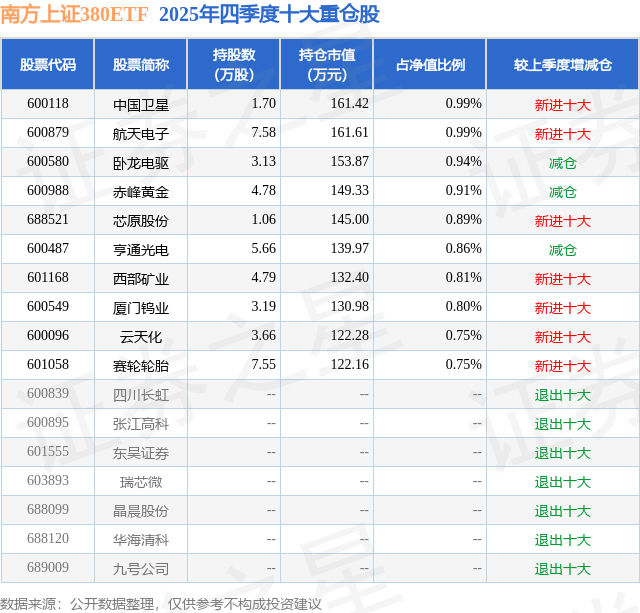Click the 占净值比例 column header

tap(430, 64)
